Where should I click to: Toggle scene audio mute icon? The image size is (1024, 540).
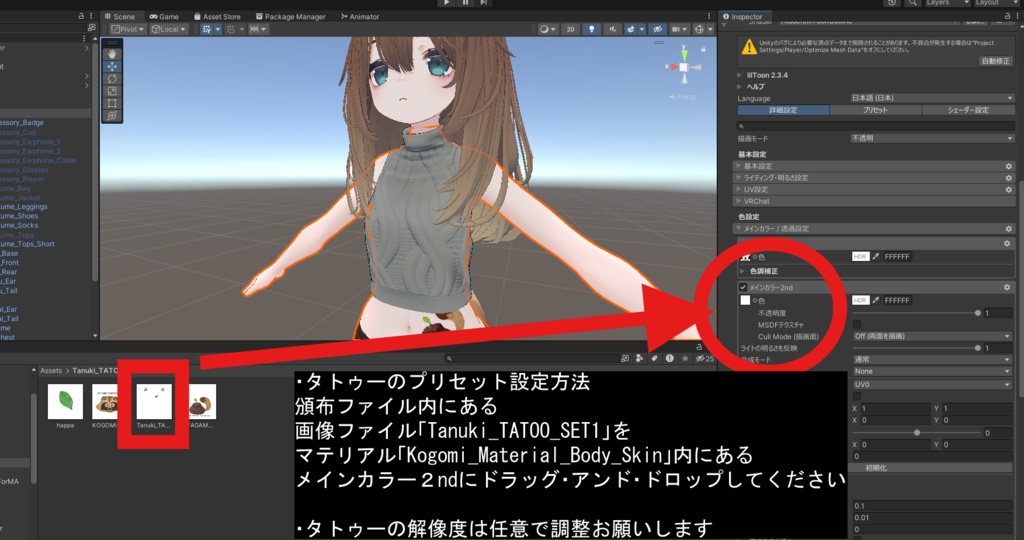click(x=612, y=29)
